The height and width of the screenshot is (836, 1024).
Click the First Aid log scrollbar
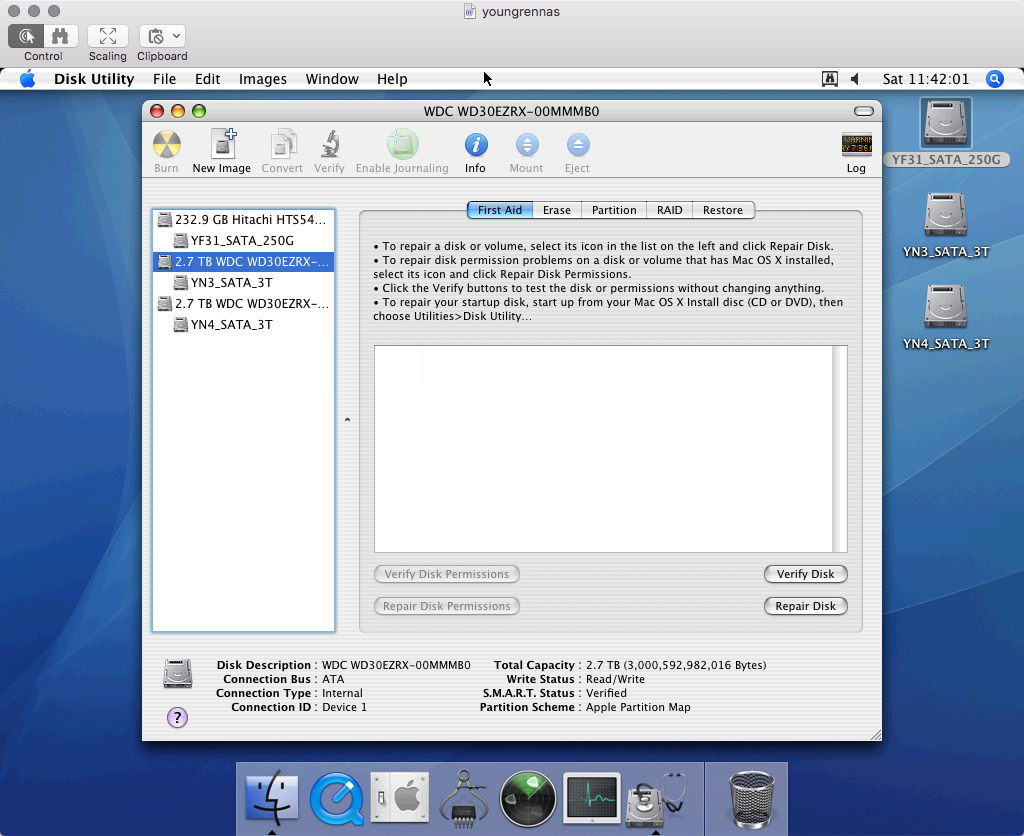pos(840,449)
